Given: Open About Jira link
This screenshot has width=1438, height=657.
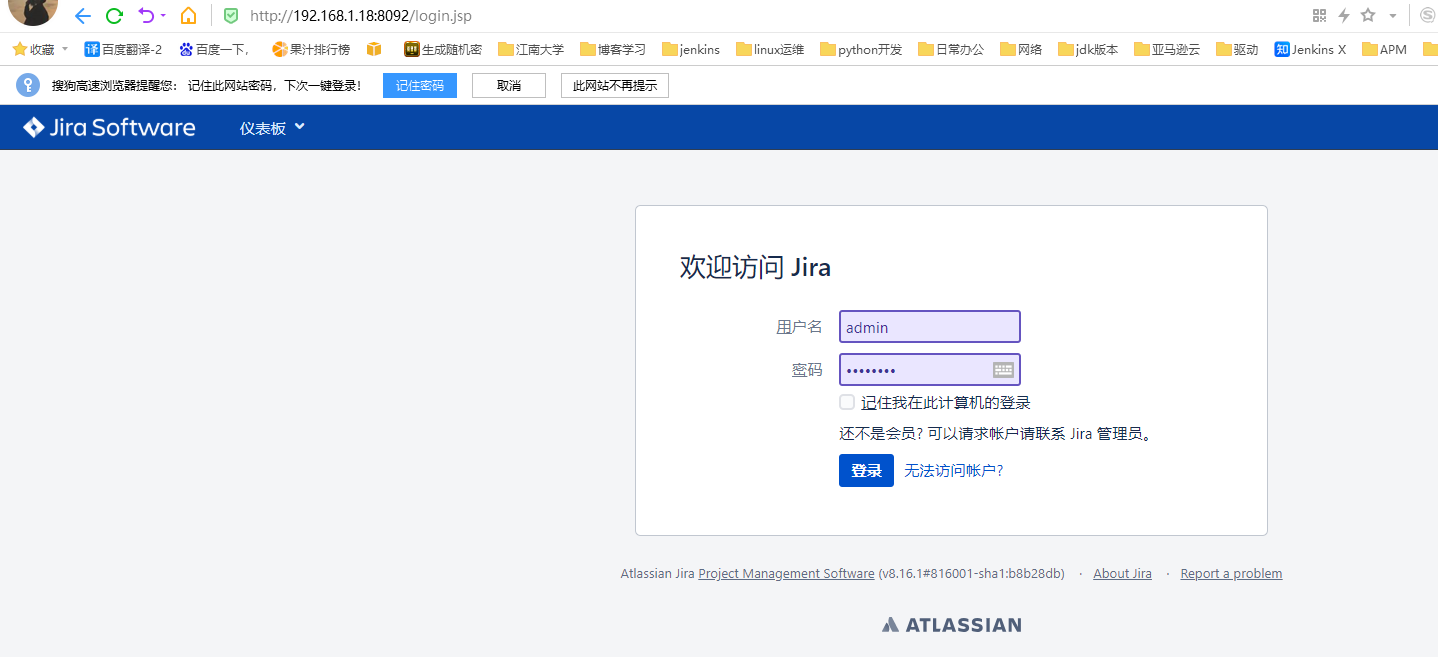Looking at the screenshot, I should (x=1122, y=574).
